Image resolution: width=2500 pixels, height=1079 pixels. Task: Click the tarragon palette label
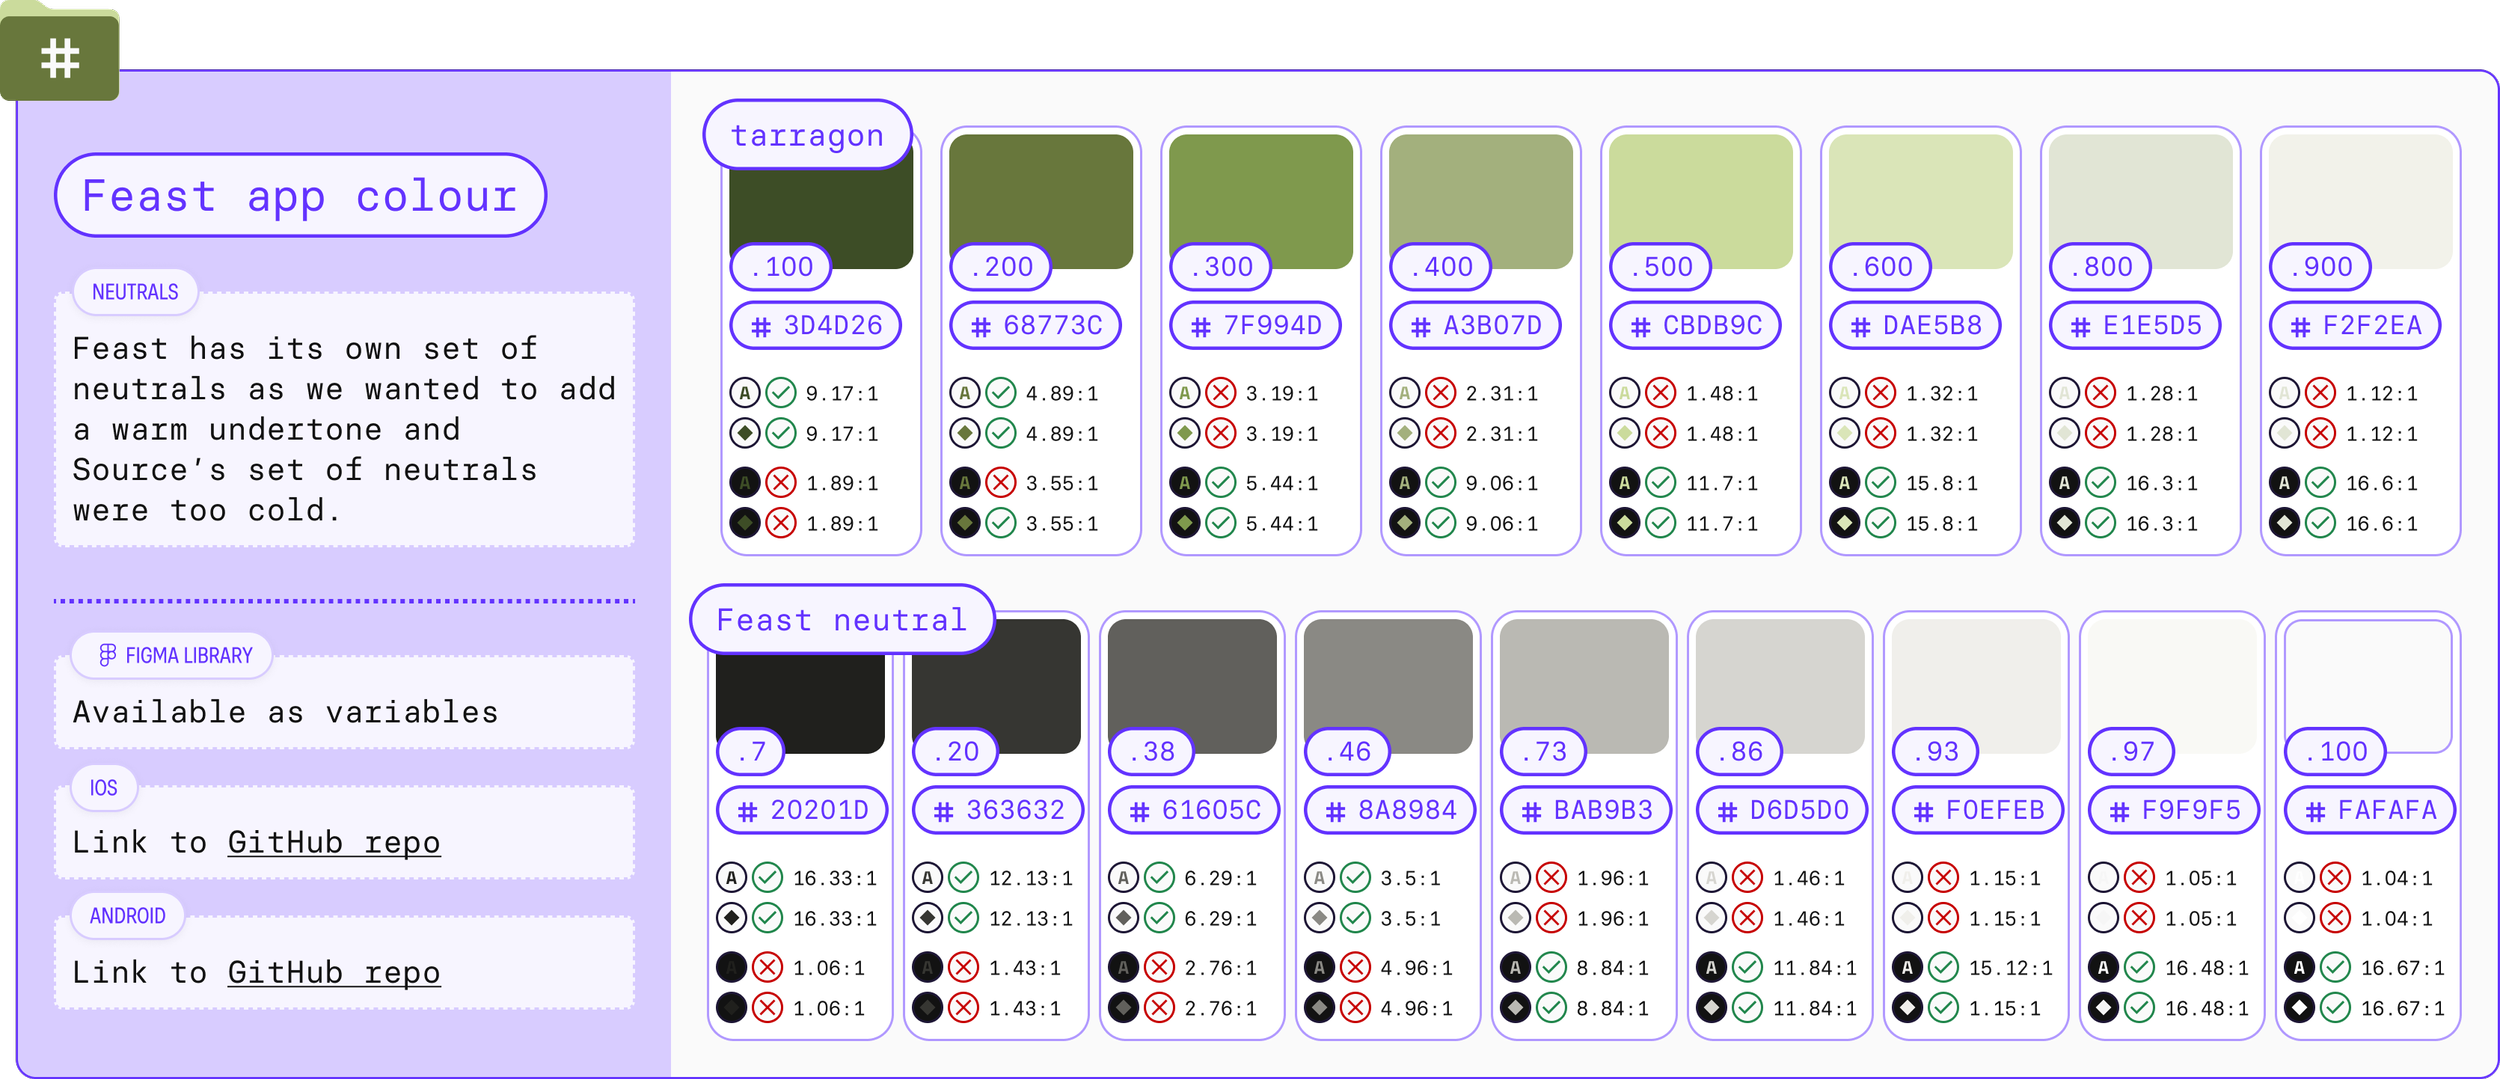pos(807,134)
